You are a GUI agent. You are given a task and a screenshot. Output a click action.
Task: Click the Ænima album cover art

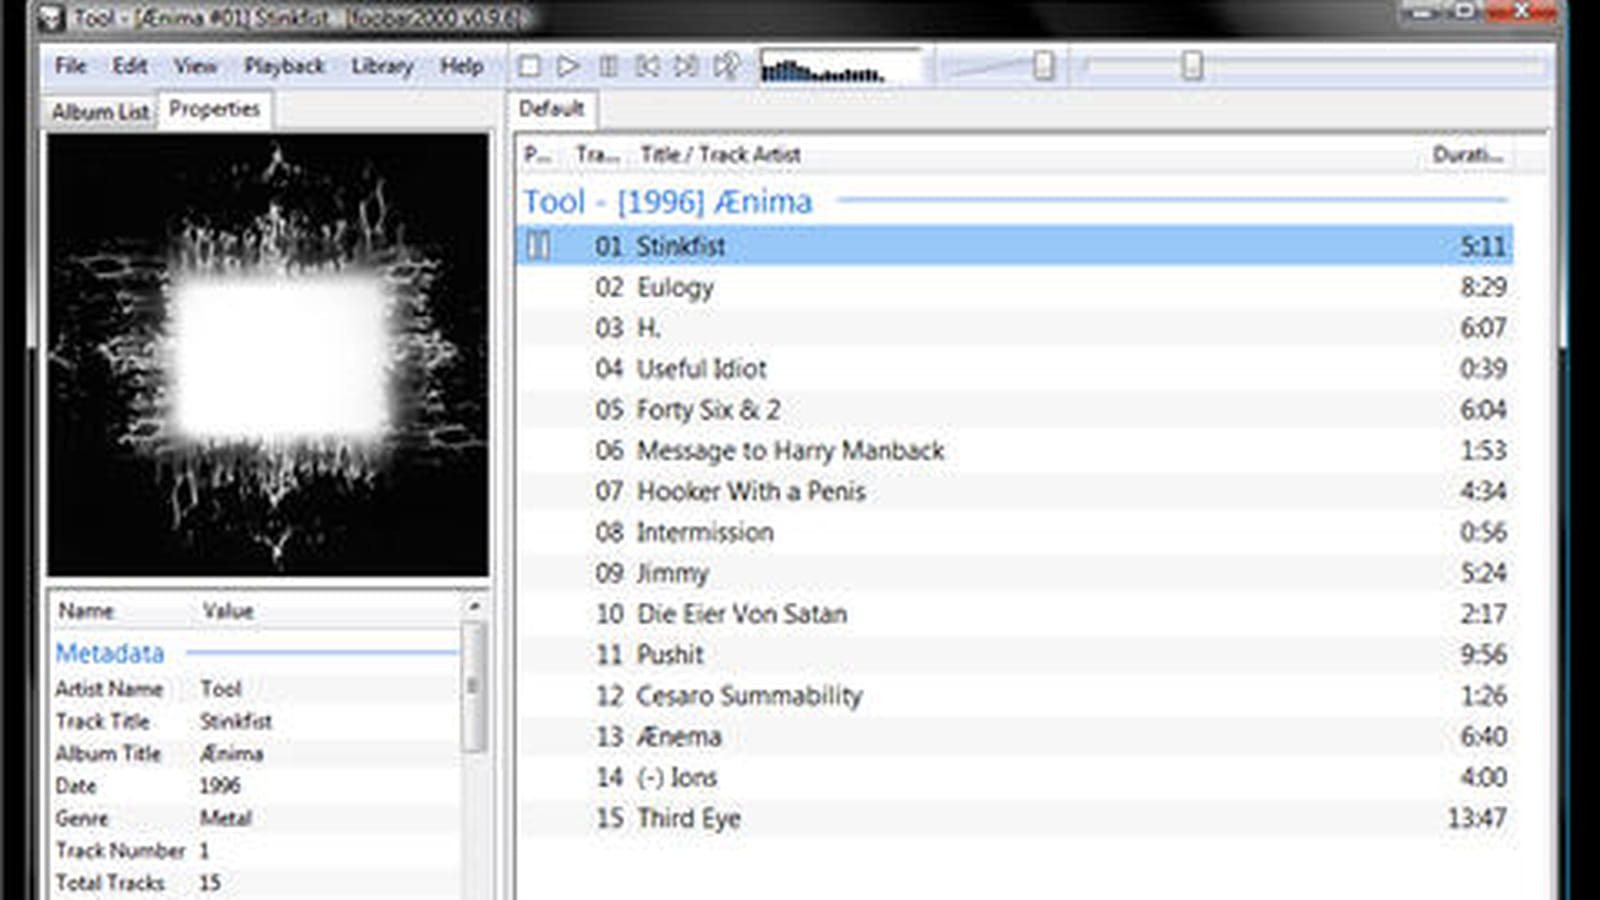[268, 355]
